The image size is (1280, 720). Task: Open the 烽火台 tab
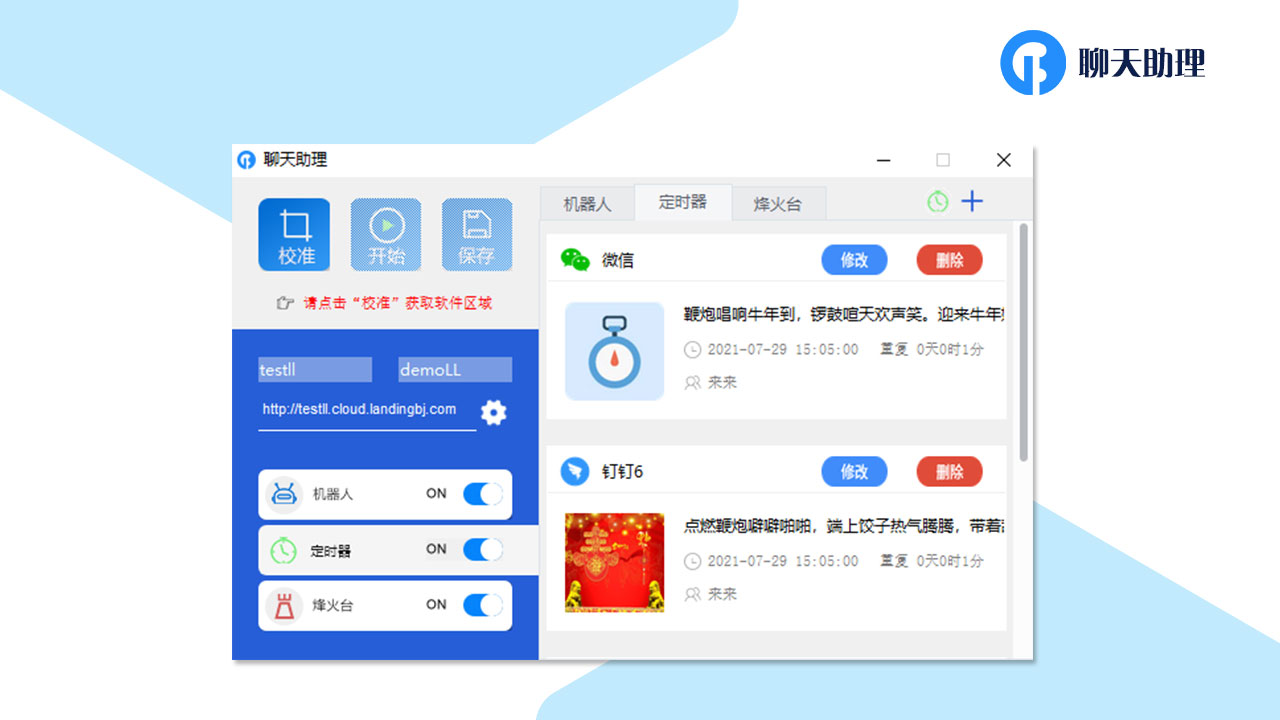[x=778, y=203]
